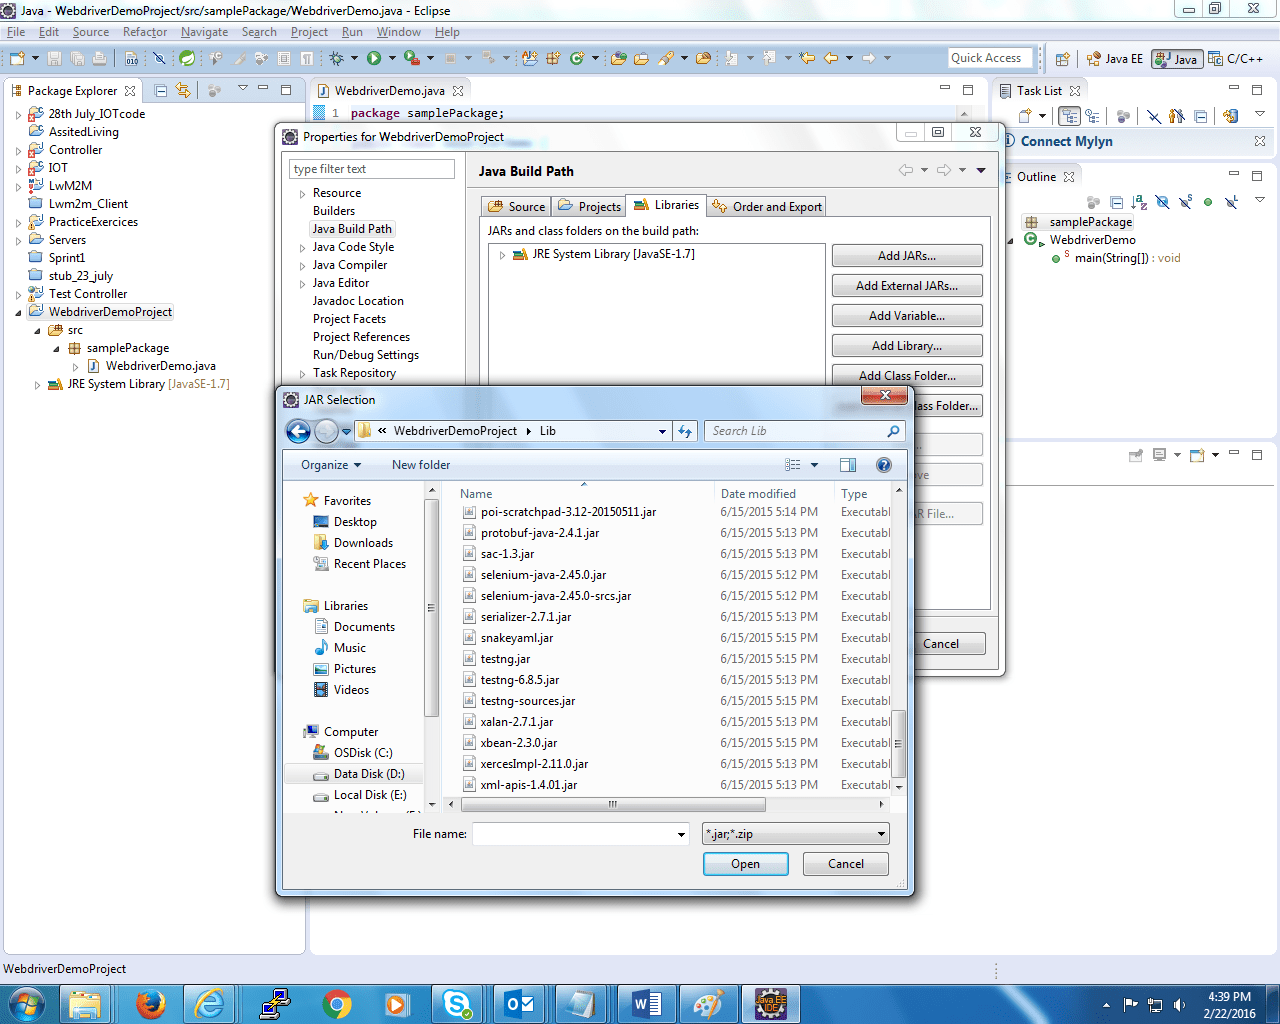This screenshot has width=1280, height=1024.
Task: Click the help icon in JAR Selection toolbar
Action: [883, 465]
